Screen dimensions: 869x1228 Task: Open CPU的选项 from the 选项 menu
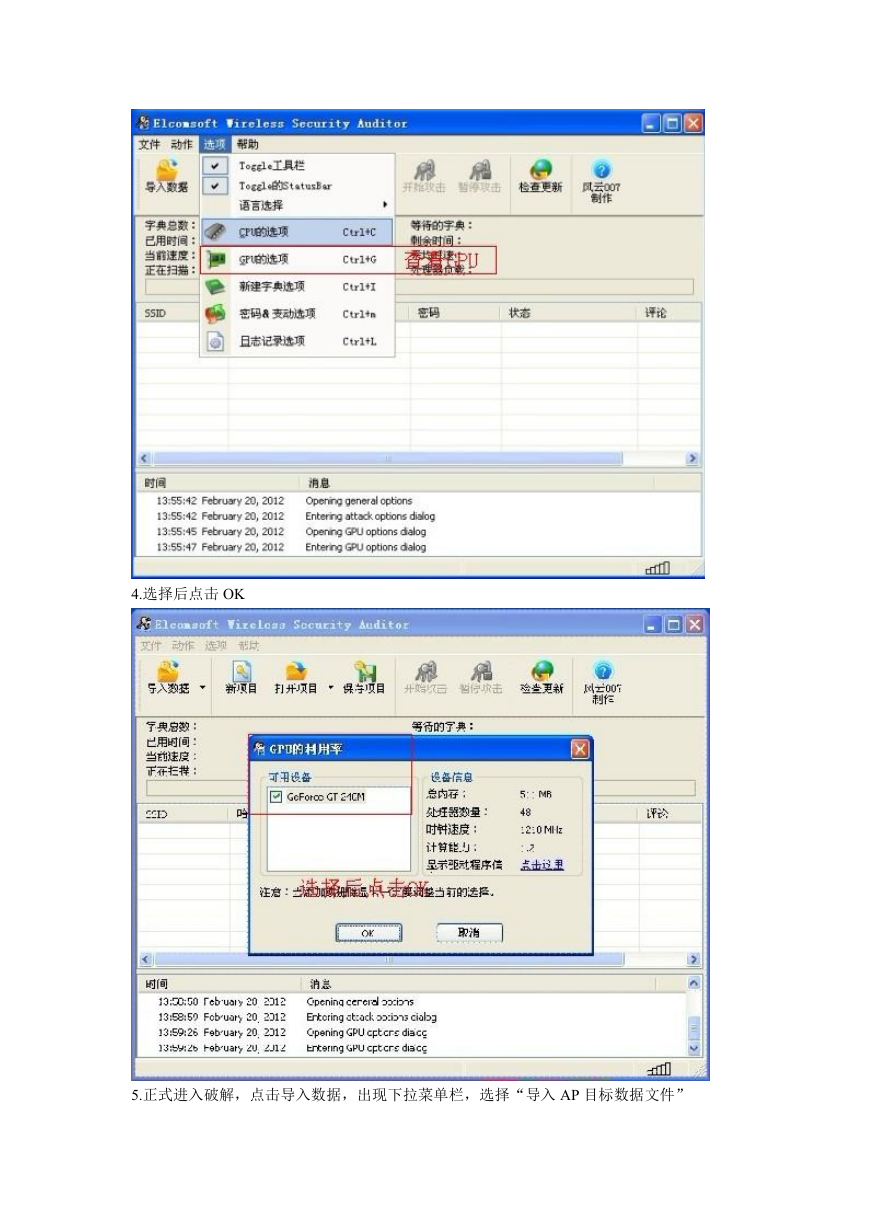coord(298,232)
